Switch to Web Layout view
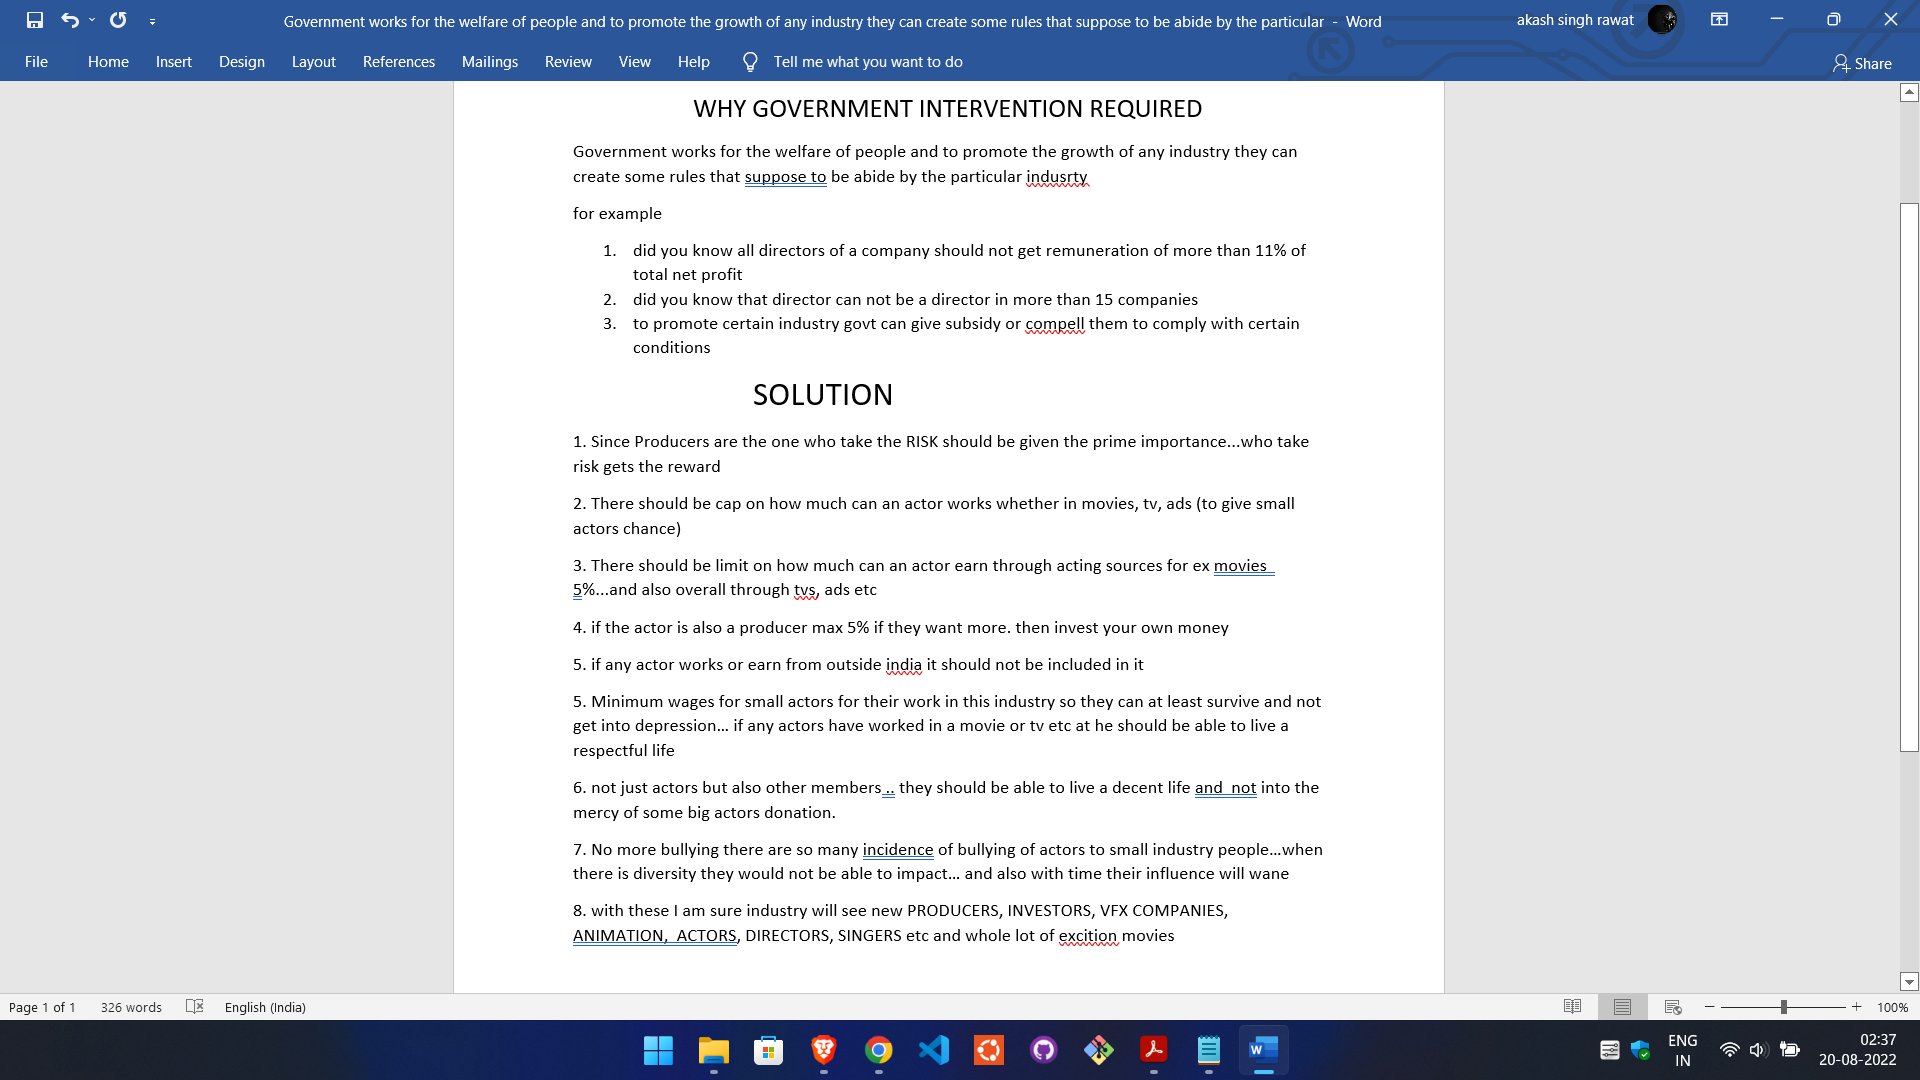1920x1080 pixels. click(x=1673, y=1007)
